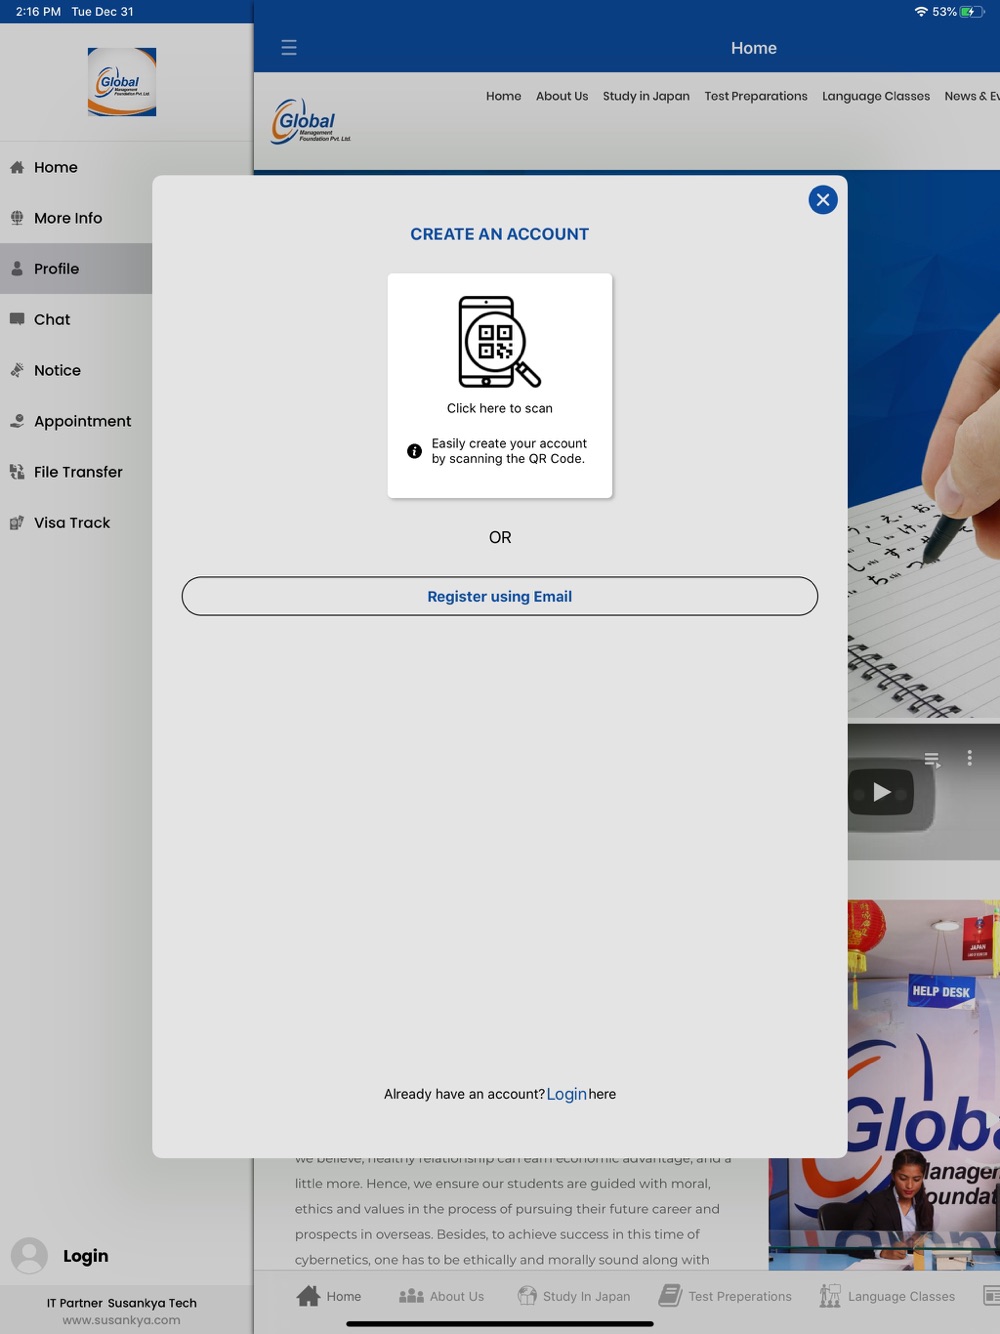Click the Visa Track icon

(x=17, y=523)
